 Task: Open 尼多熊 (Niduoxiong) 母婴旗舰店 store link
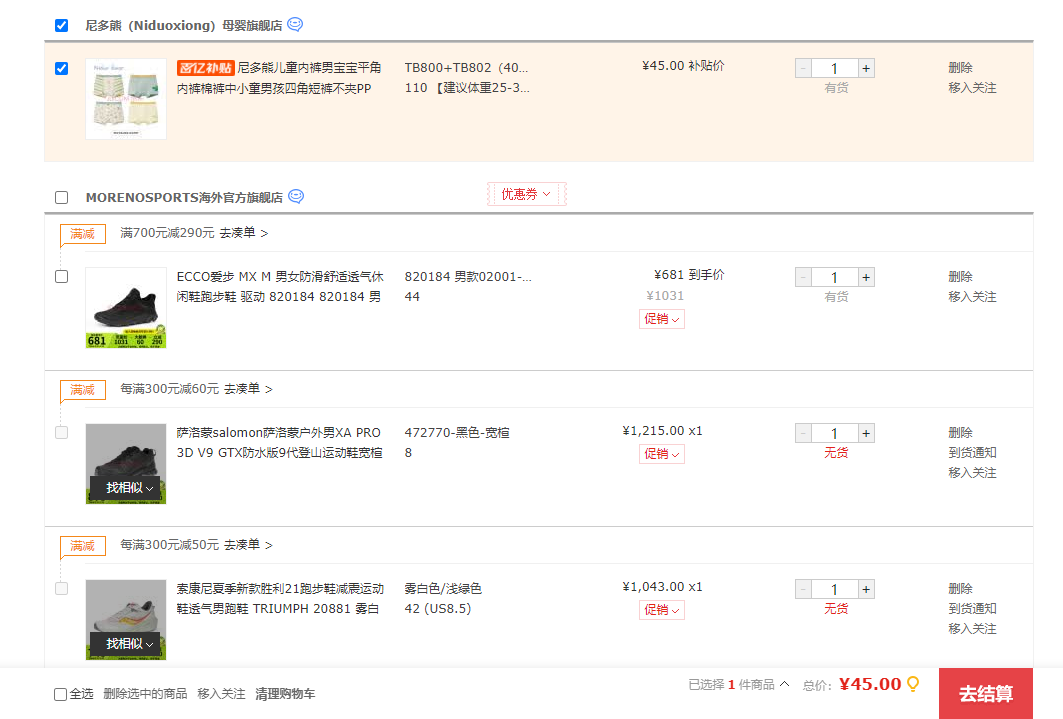184,25
